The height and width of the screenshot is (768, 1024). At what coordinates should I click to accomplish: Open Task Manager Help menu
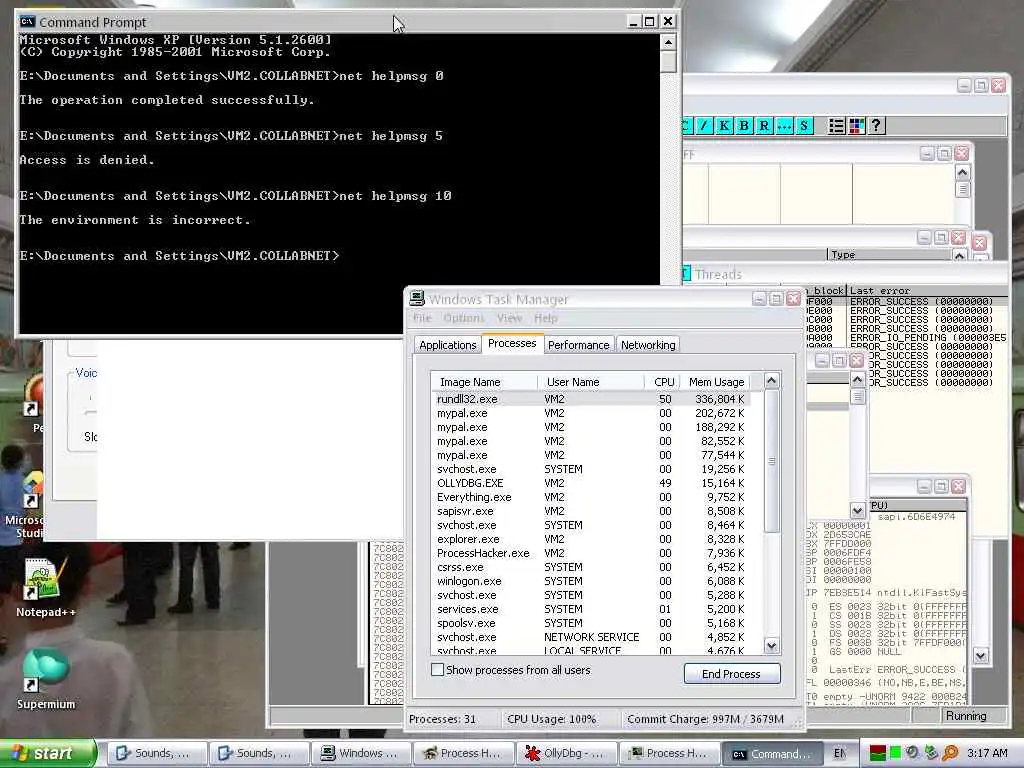pyautogui.click(x=545, y=318)
